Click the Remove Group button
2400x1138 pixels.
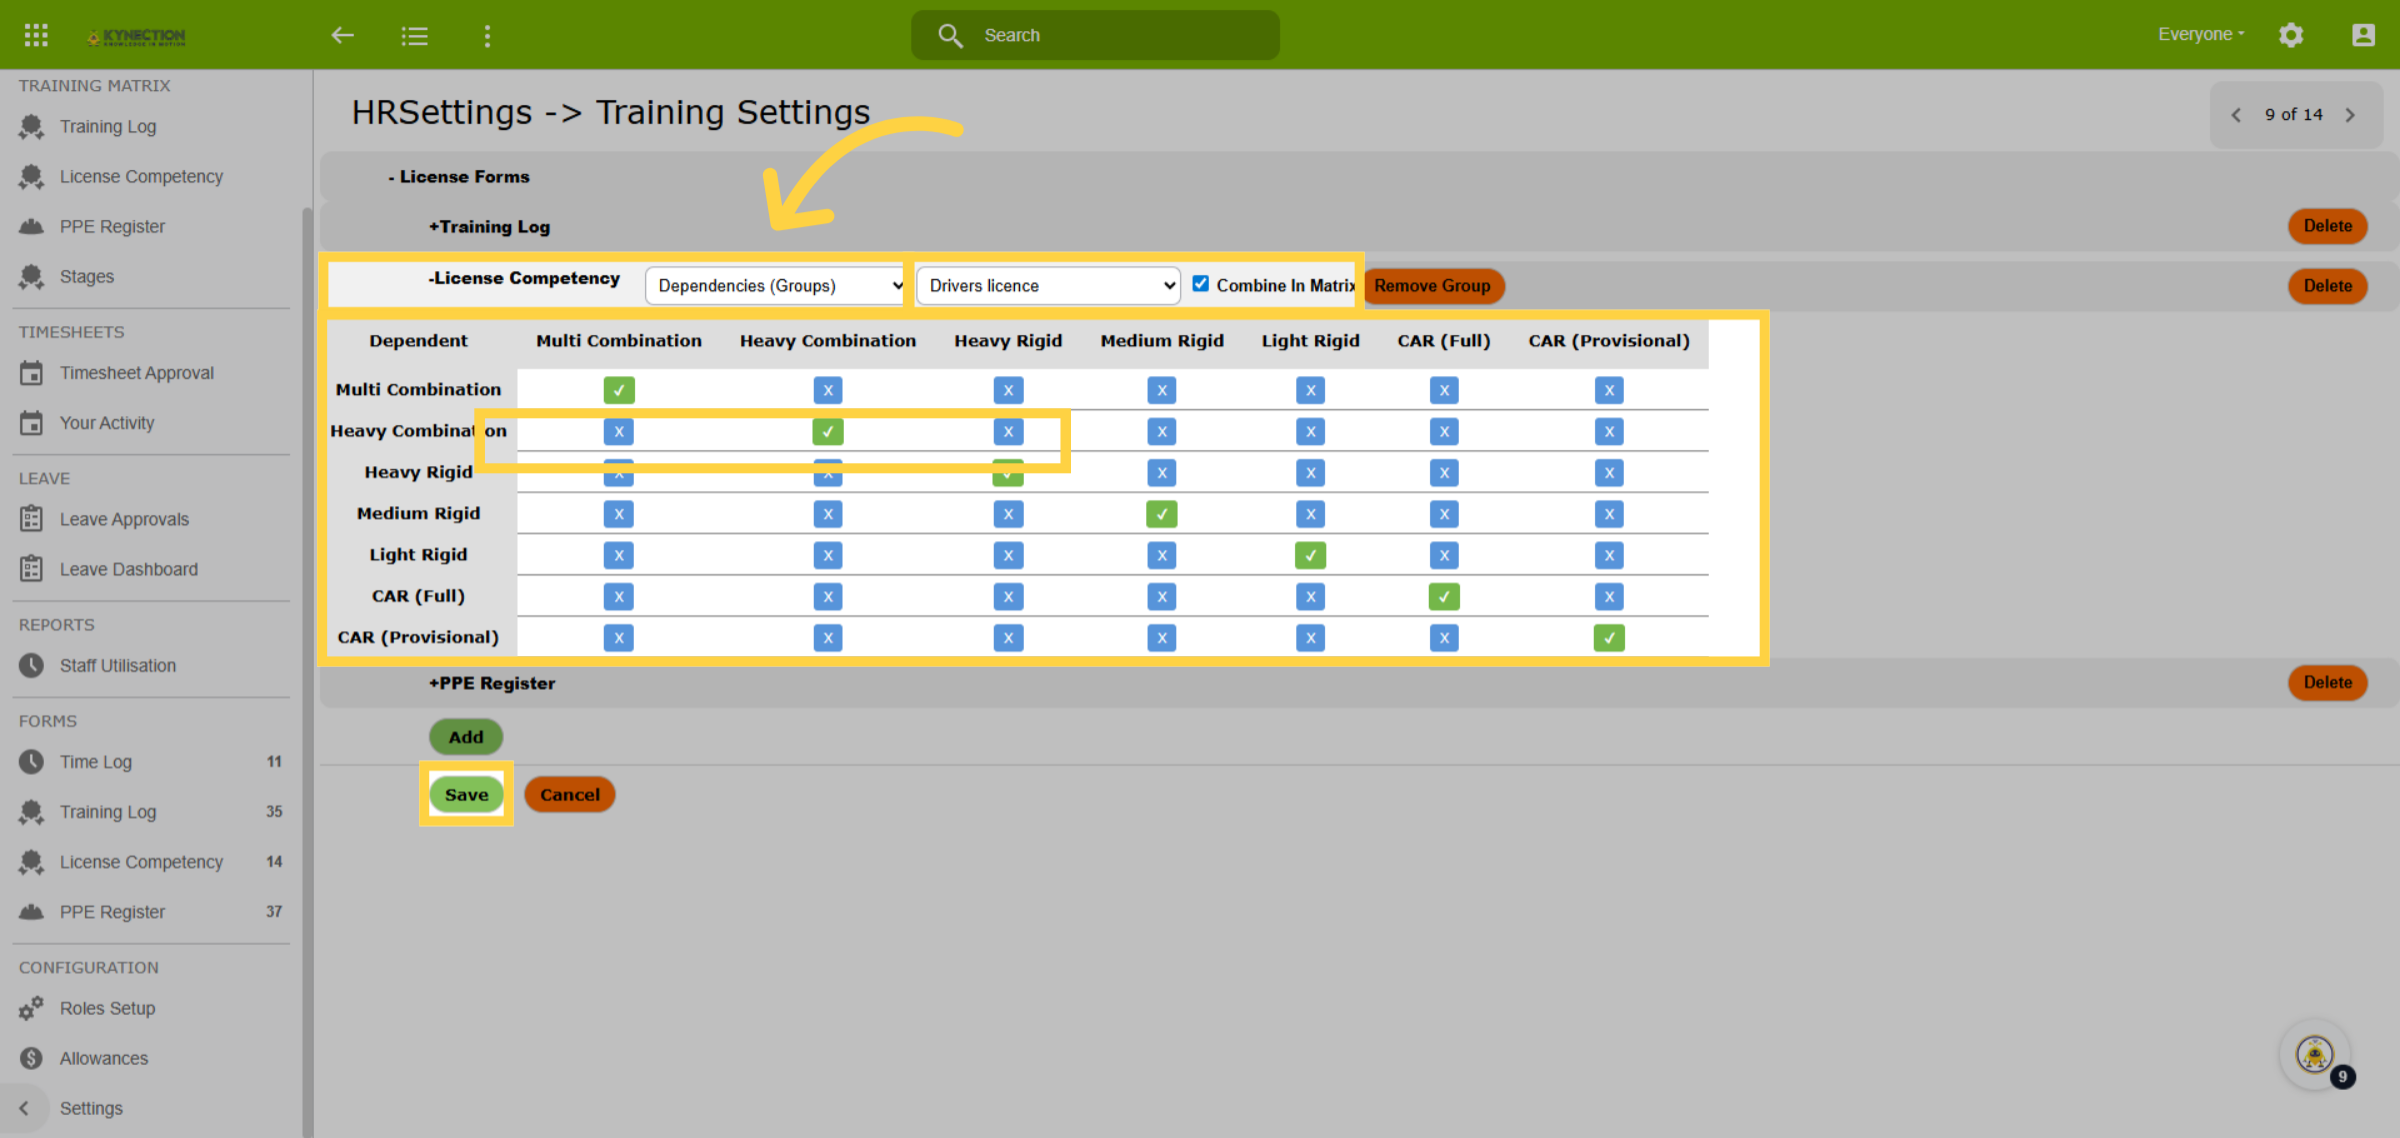[x=1432, y=286]
